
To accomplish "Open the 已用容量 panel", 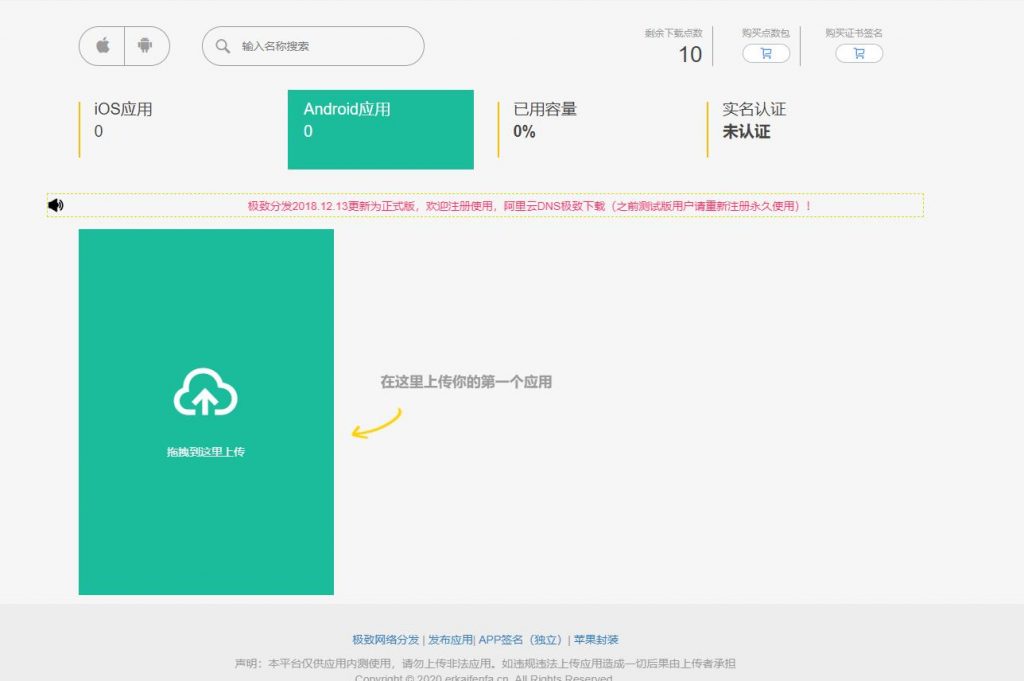I will [x=590, y=129].
